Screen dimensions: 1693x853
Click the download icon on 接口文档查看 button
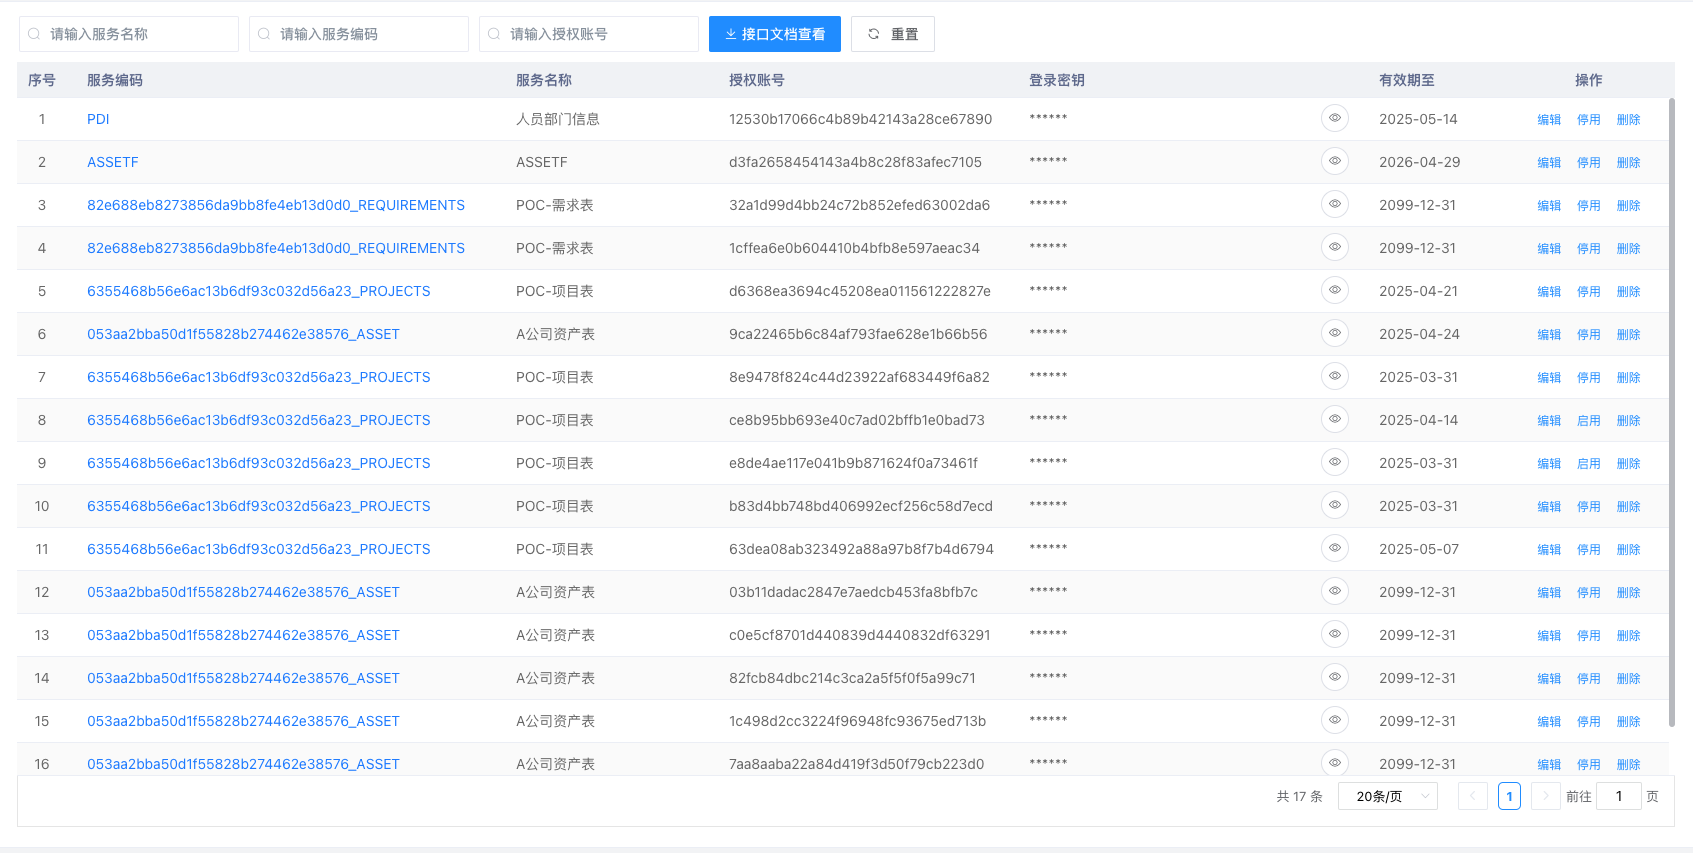click(x=731, y=34)
